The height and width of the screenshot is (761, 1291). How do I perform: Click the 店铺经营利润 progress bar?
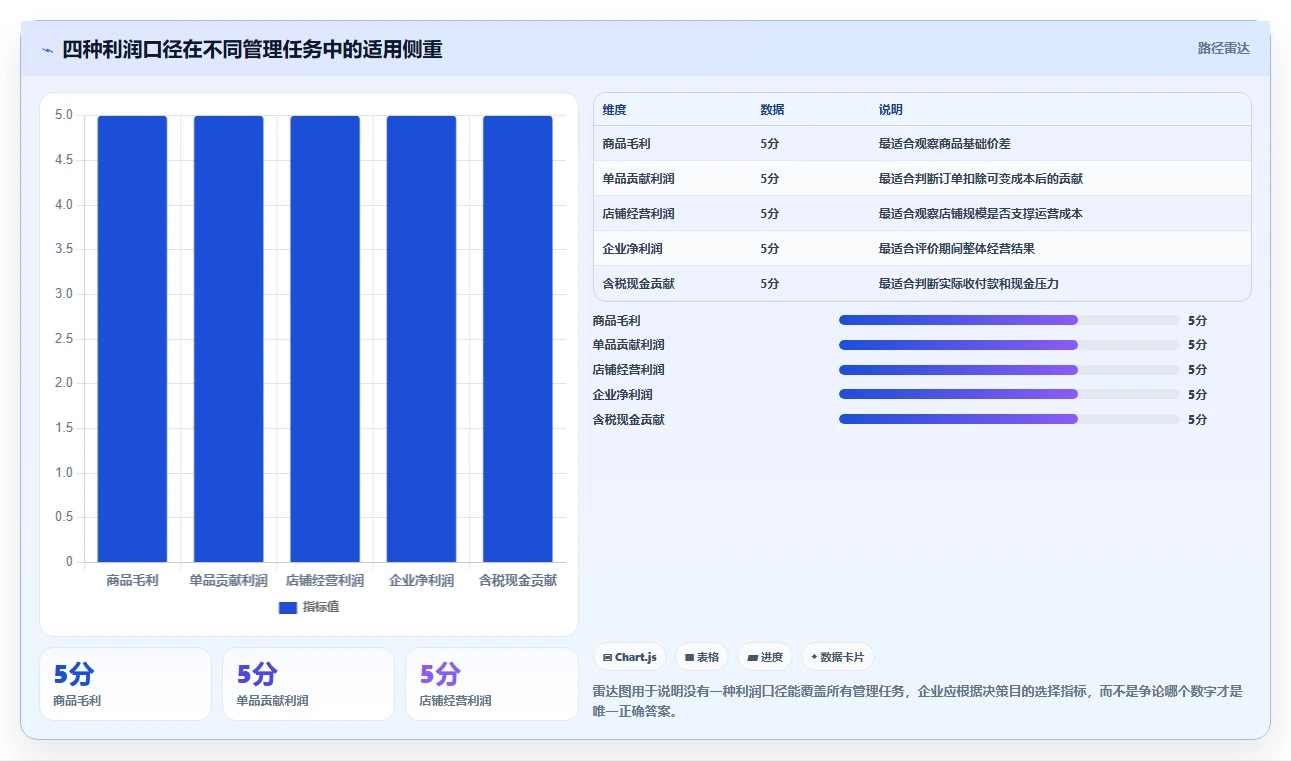1009,370
